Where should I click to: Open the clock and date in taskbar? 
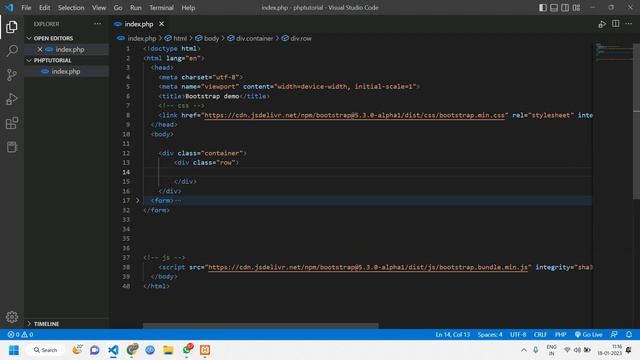tap(610, 350)
